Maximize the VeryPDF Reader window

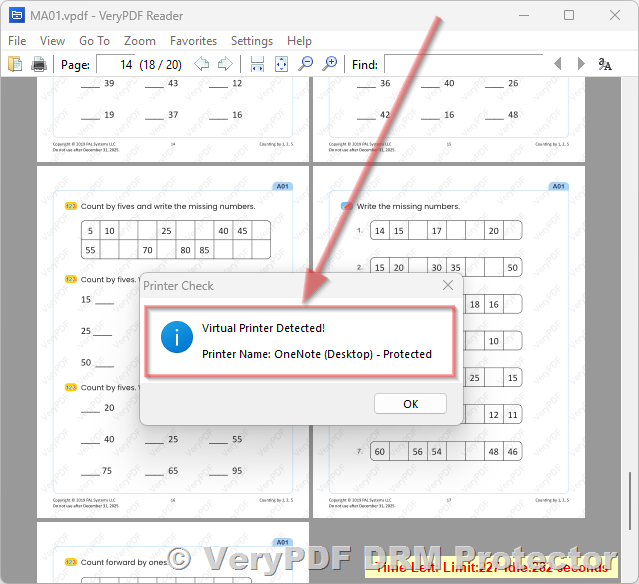(x=569, y=15)
